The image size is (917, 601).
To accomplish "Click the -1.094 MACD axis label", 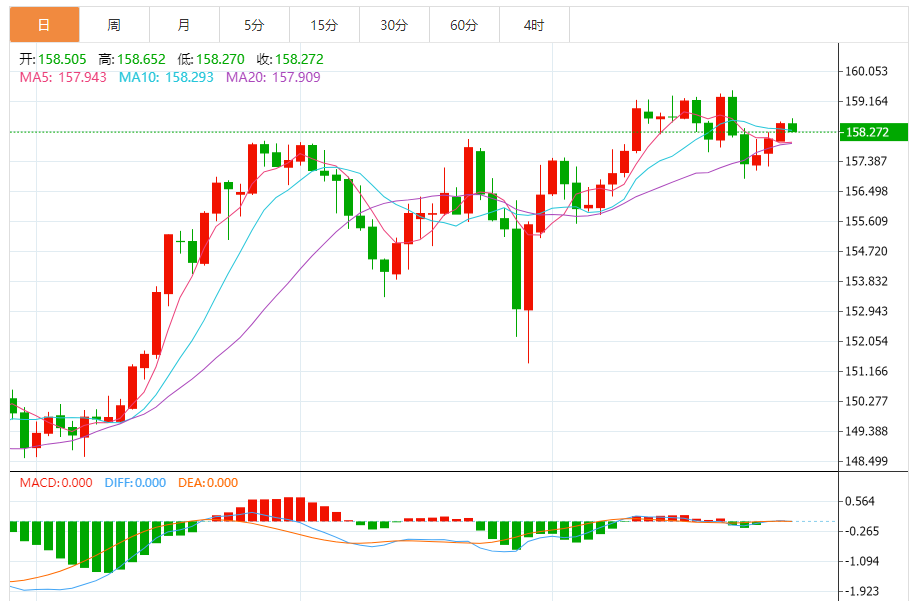I will [860, 561].
